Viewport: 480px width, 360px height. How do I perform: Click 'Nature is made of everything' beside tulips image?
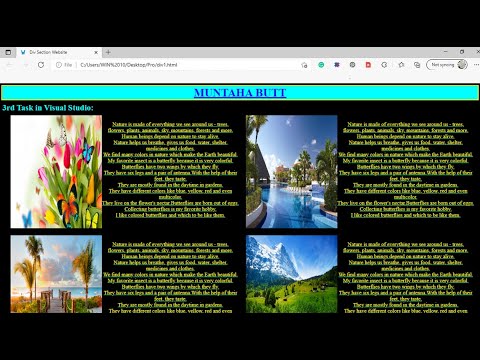(170, 124)
